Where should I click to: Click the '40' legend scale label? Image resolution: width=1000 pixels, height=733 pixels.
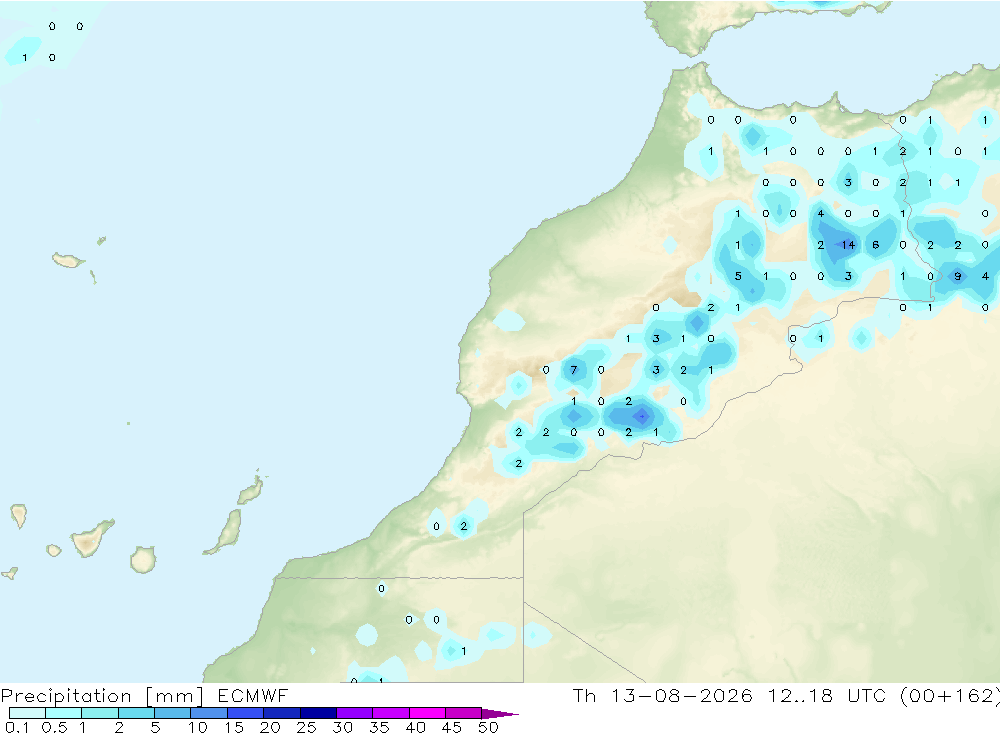point(416,727)
